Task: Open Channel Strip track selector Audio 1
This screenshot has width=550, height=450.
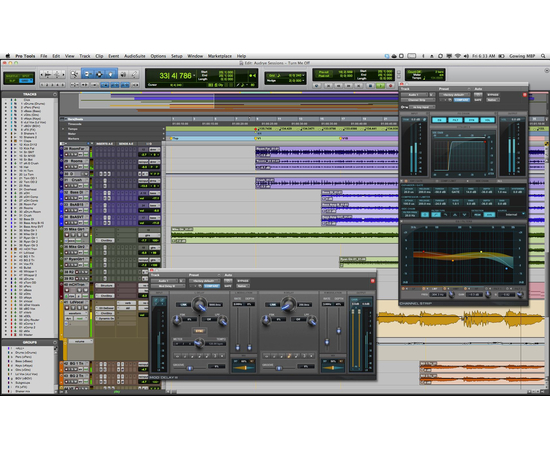Action: 414,94
